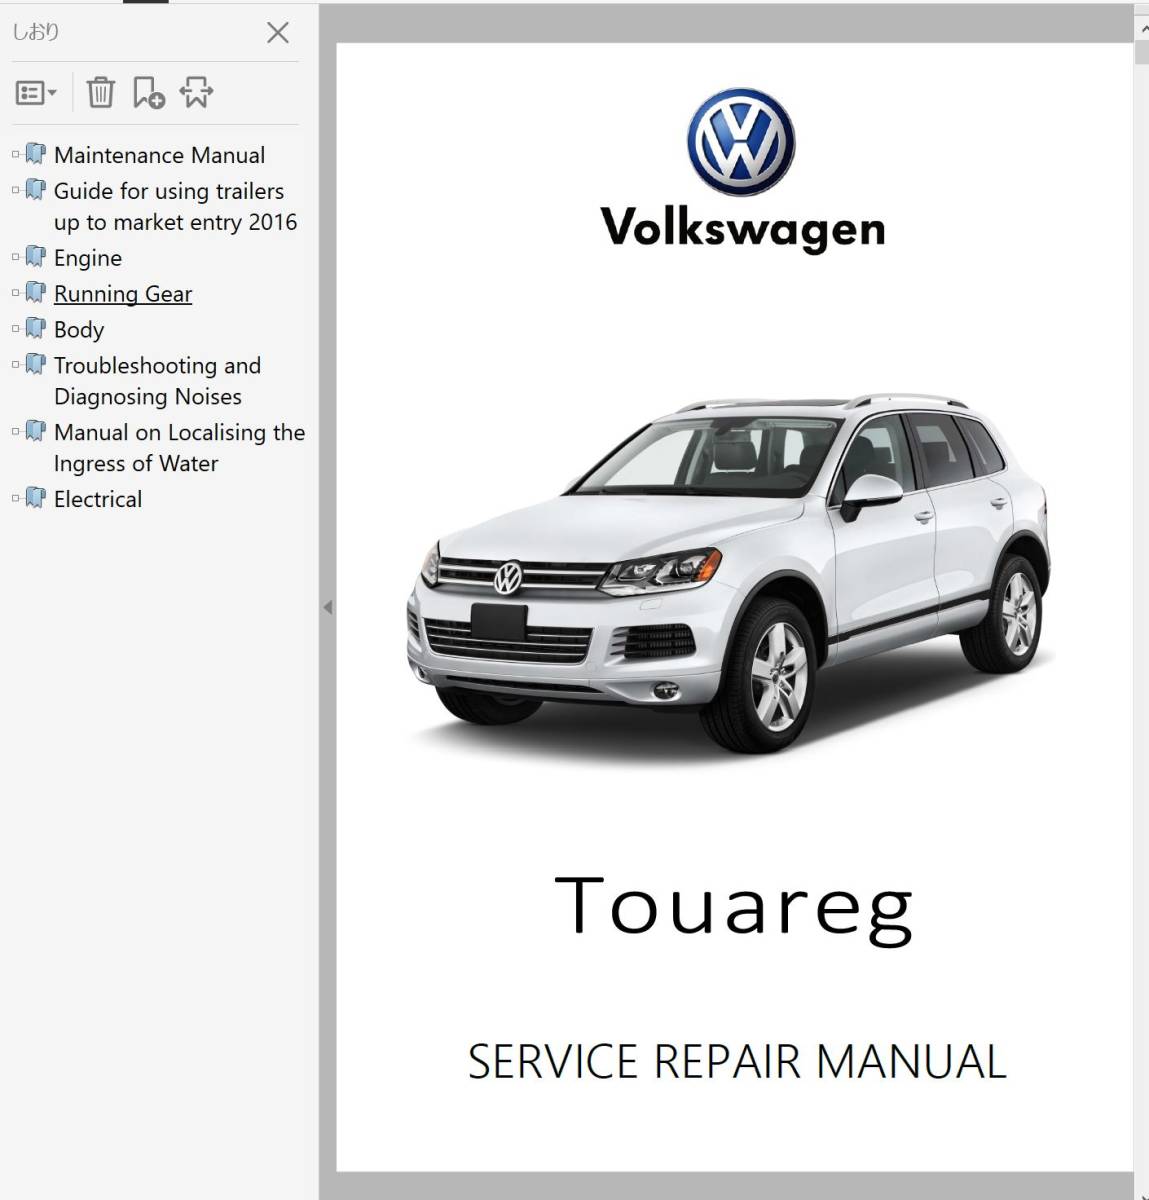The width and height of the screenshot is (1149, 1200).
Task: Click the しおり panel title
Action: pos(36,32)
